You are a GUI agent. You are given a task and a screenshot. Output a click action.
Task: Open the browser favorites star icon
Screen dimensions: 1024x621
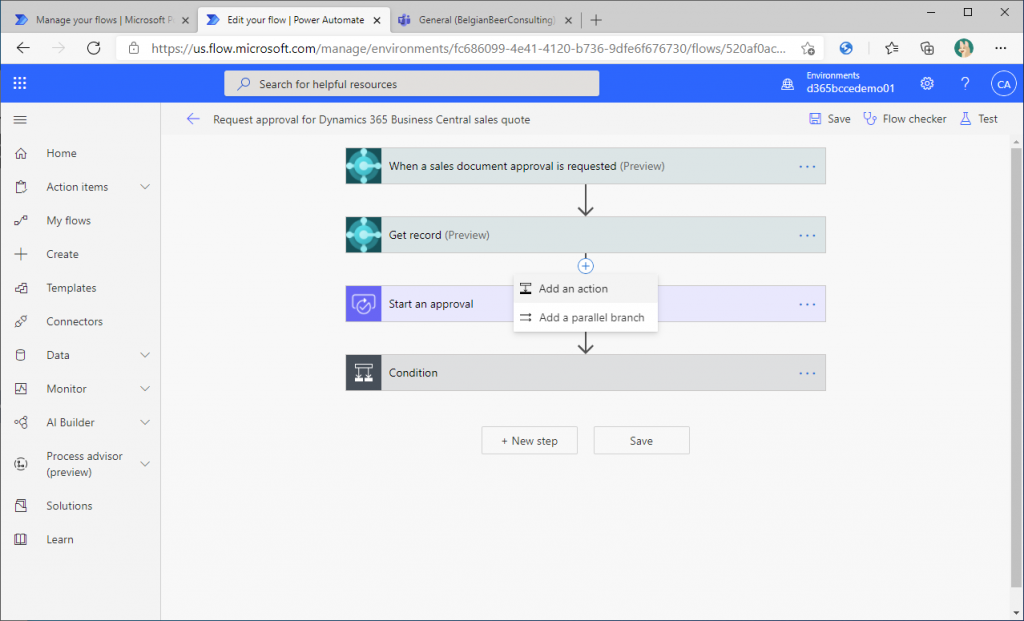pyautogui.click(x=891, y=48)
